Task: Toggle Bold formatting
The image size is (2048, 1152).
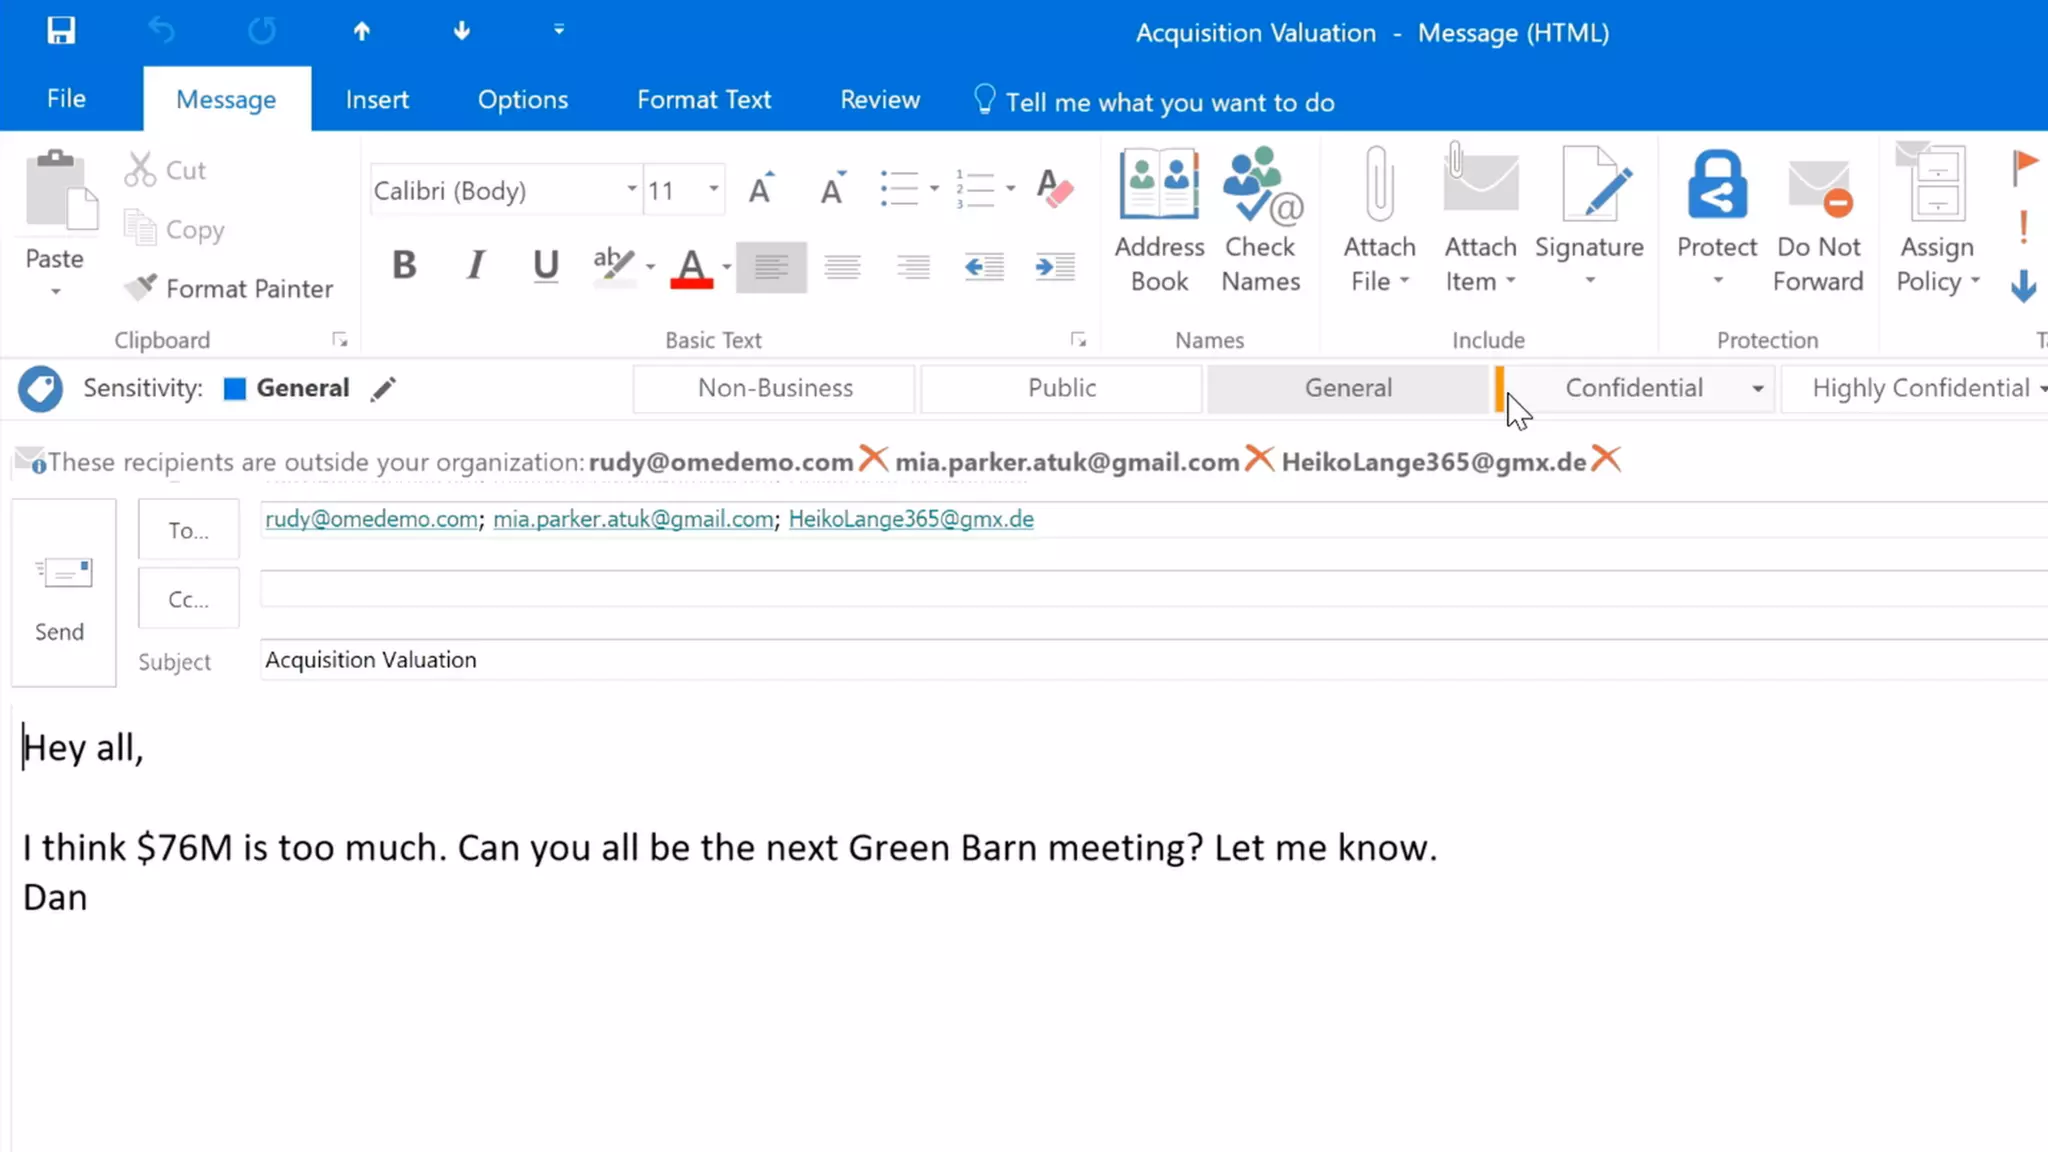Action: click(x=404, y=266)
